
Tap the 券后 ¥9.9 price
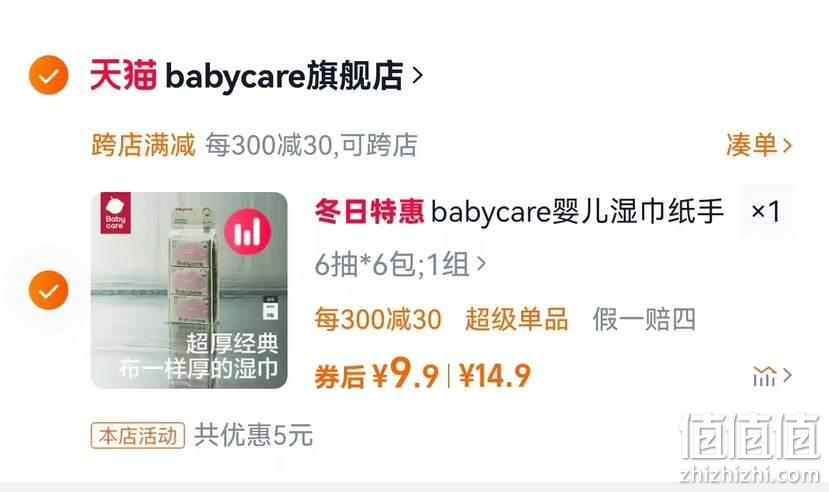376,375
